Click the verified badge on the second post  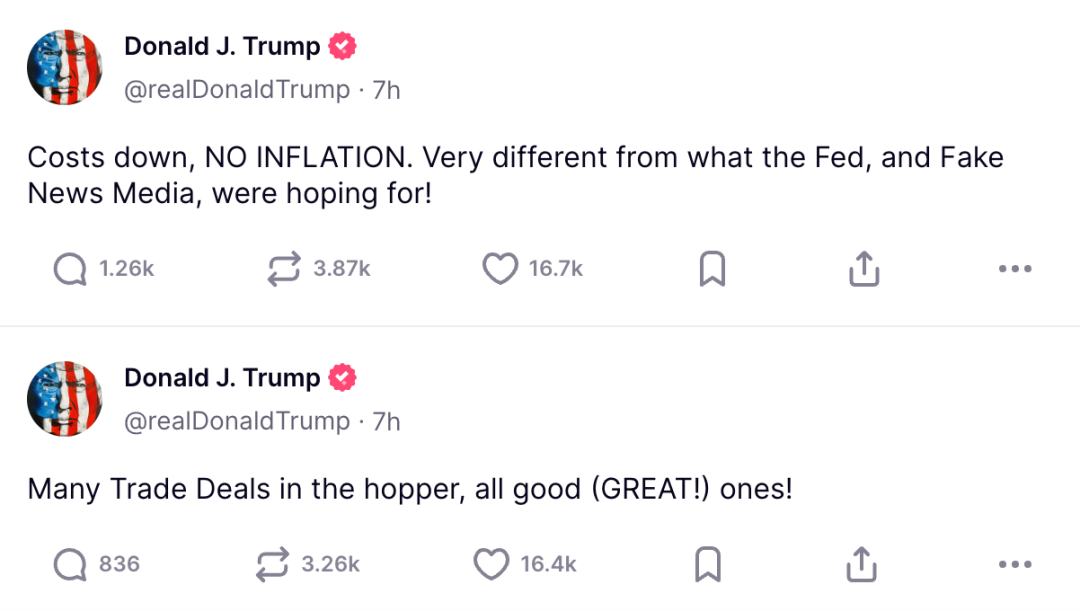click(342, 377)
